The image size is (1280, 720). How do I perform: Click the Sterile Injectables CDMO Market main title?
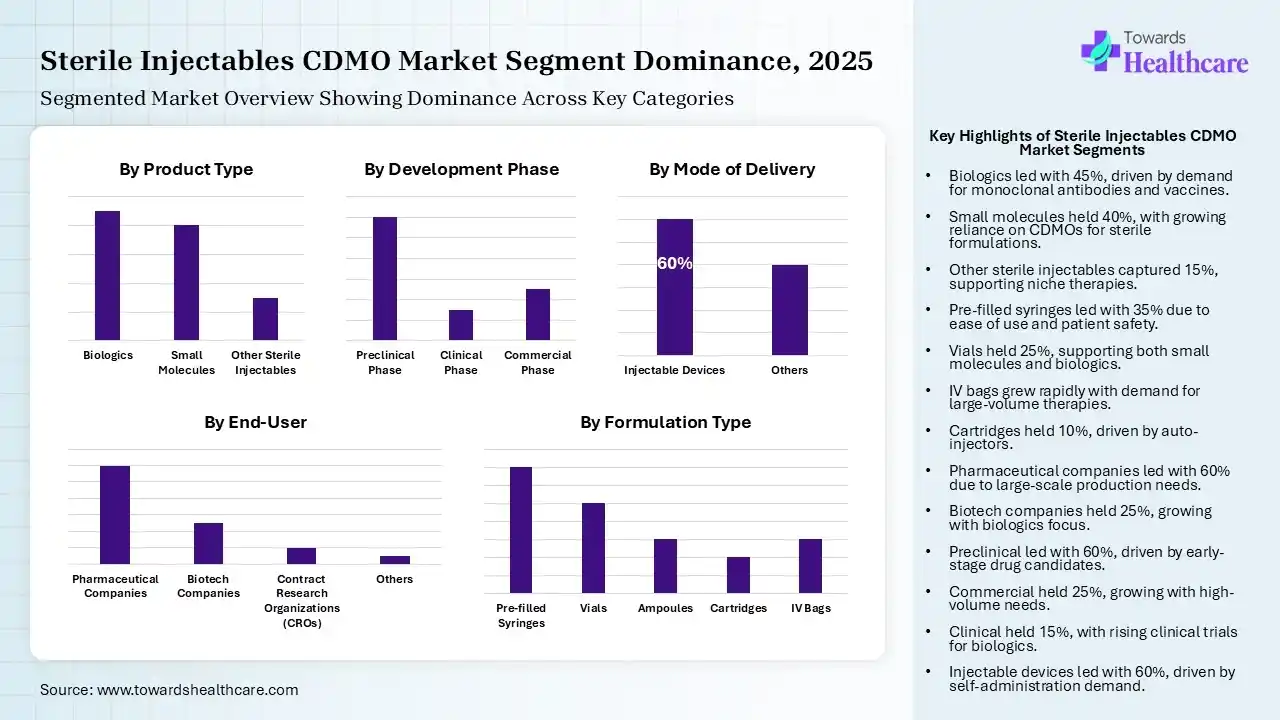(456, 62)
